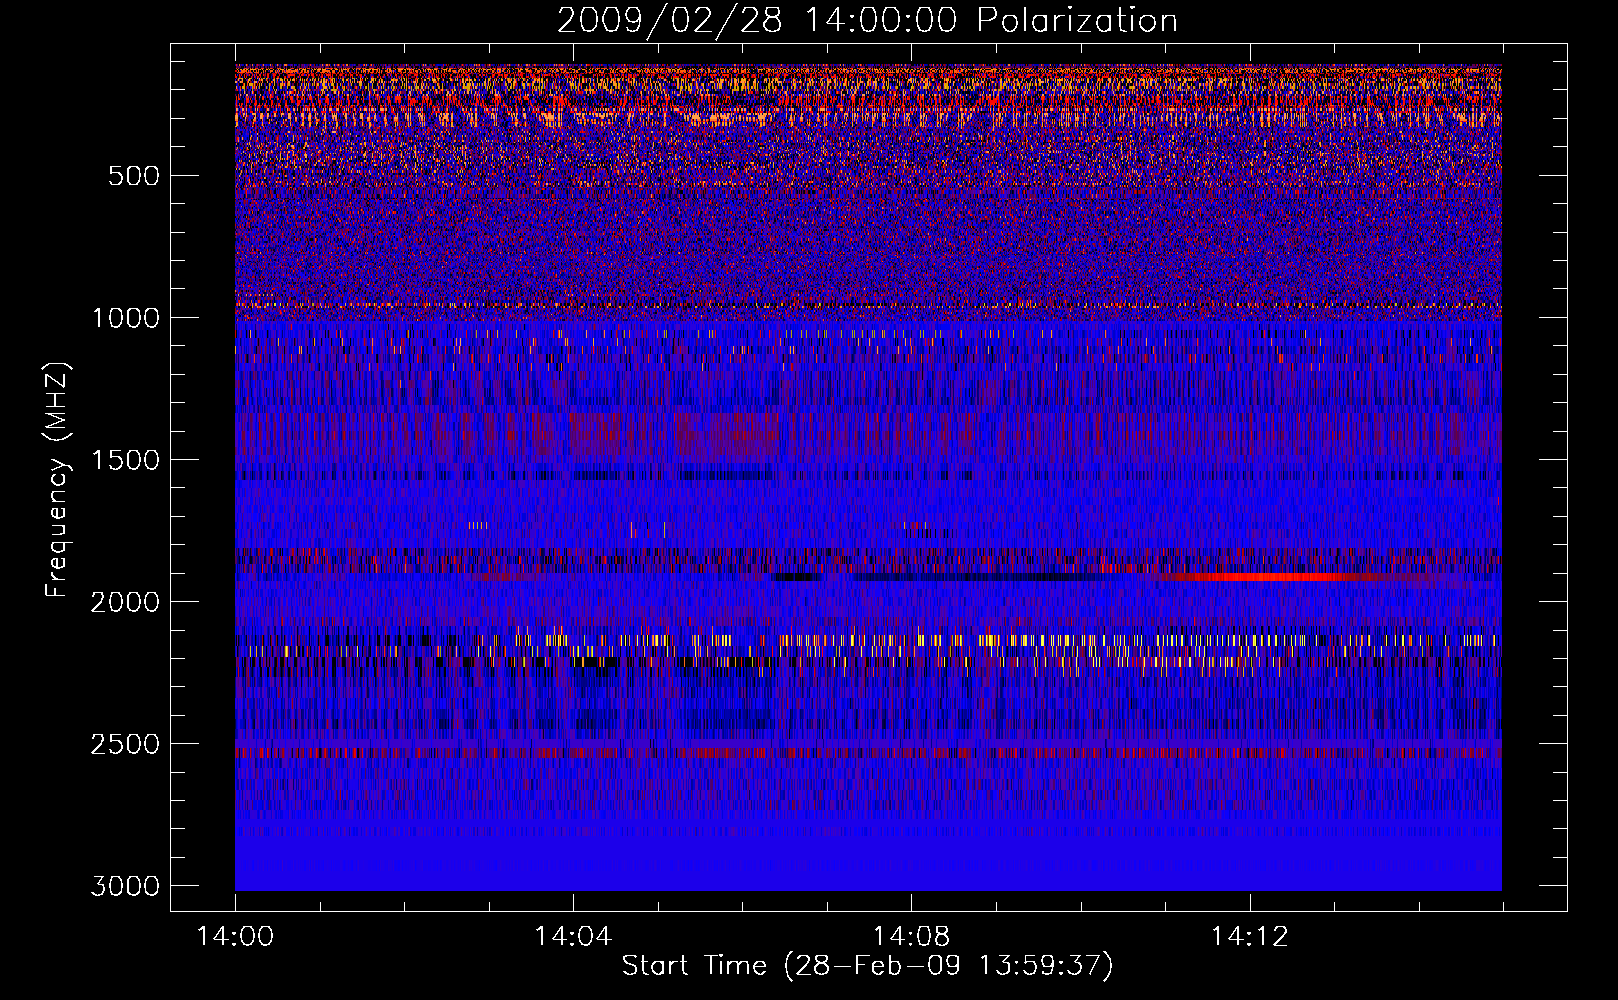Select the 2000 frequency tick label

(125, 602)
